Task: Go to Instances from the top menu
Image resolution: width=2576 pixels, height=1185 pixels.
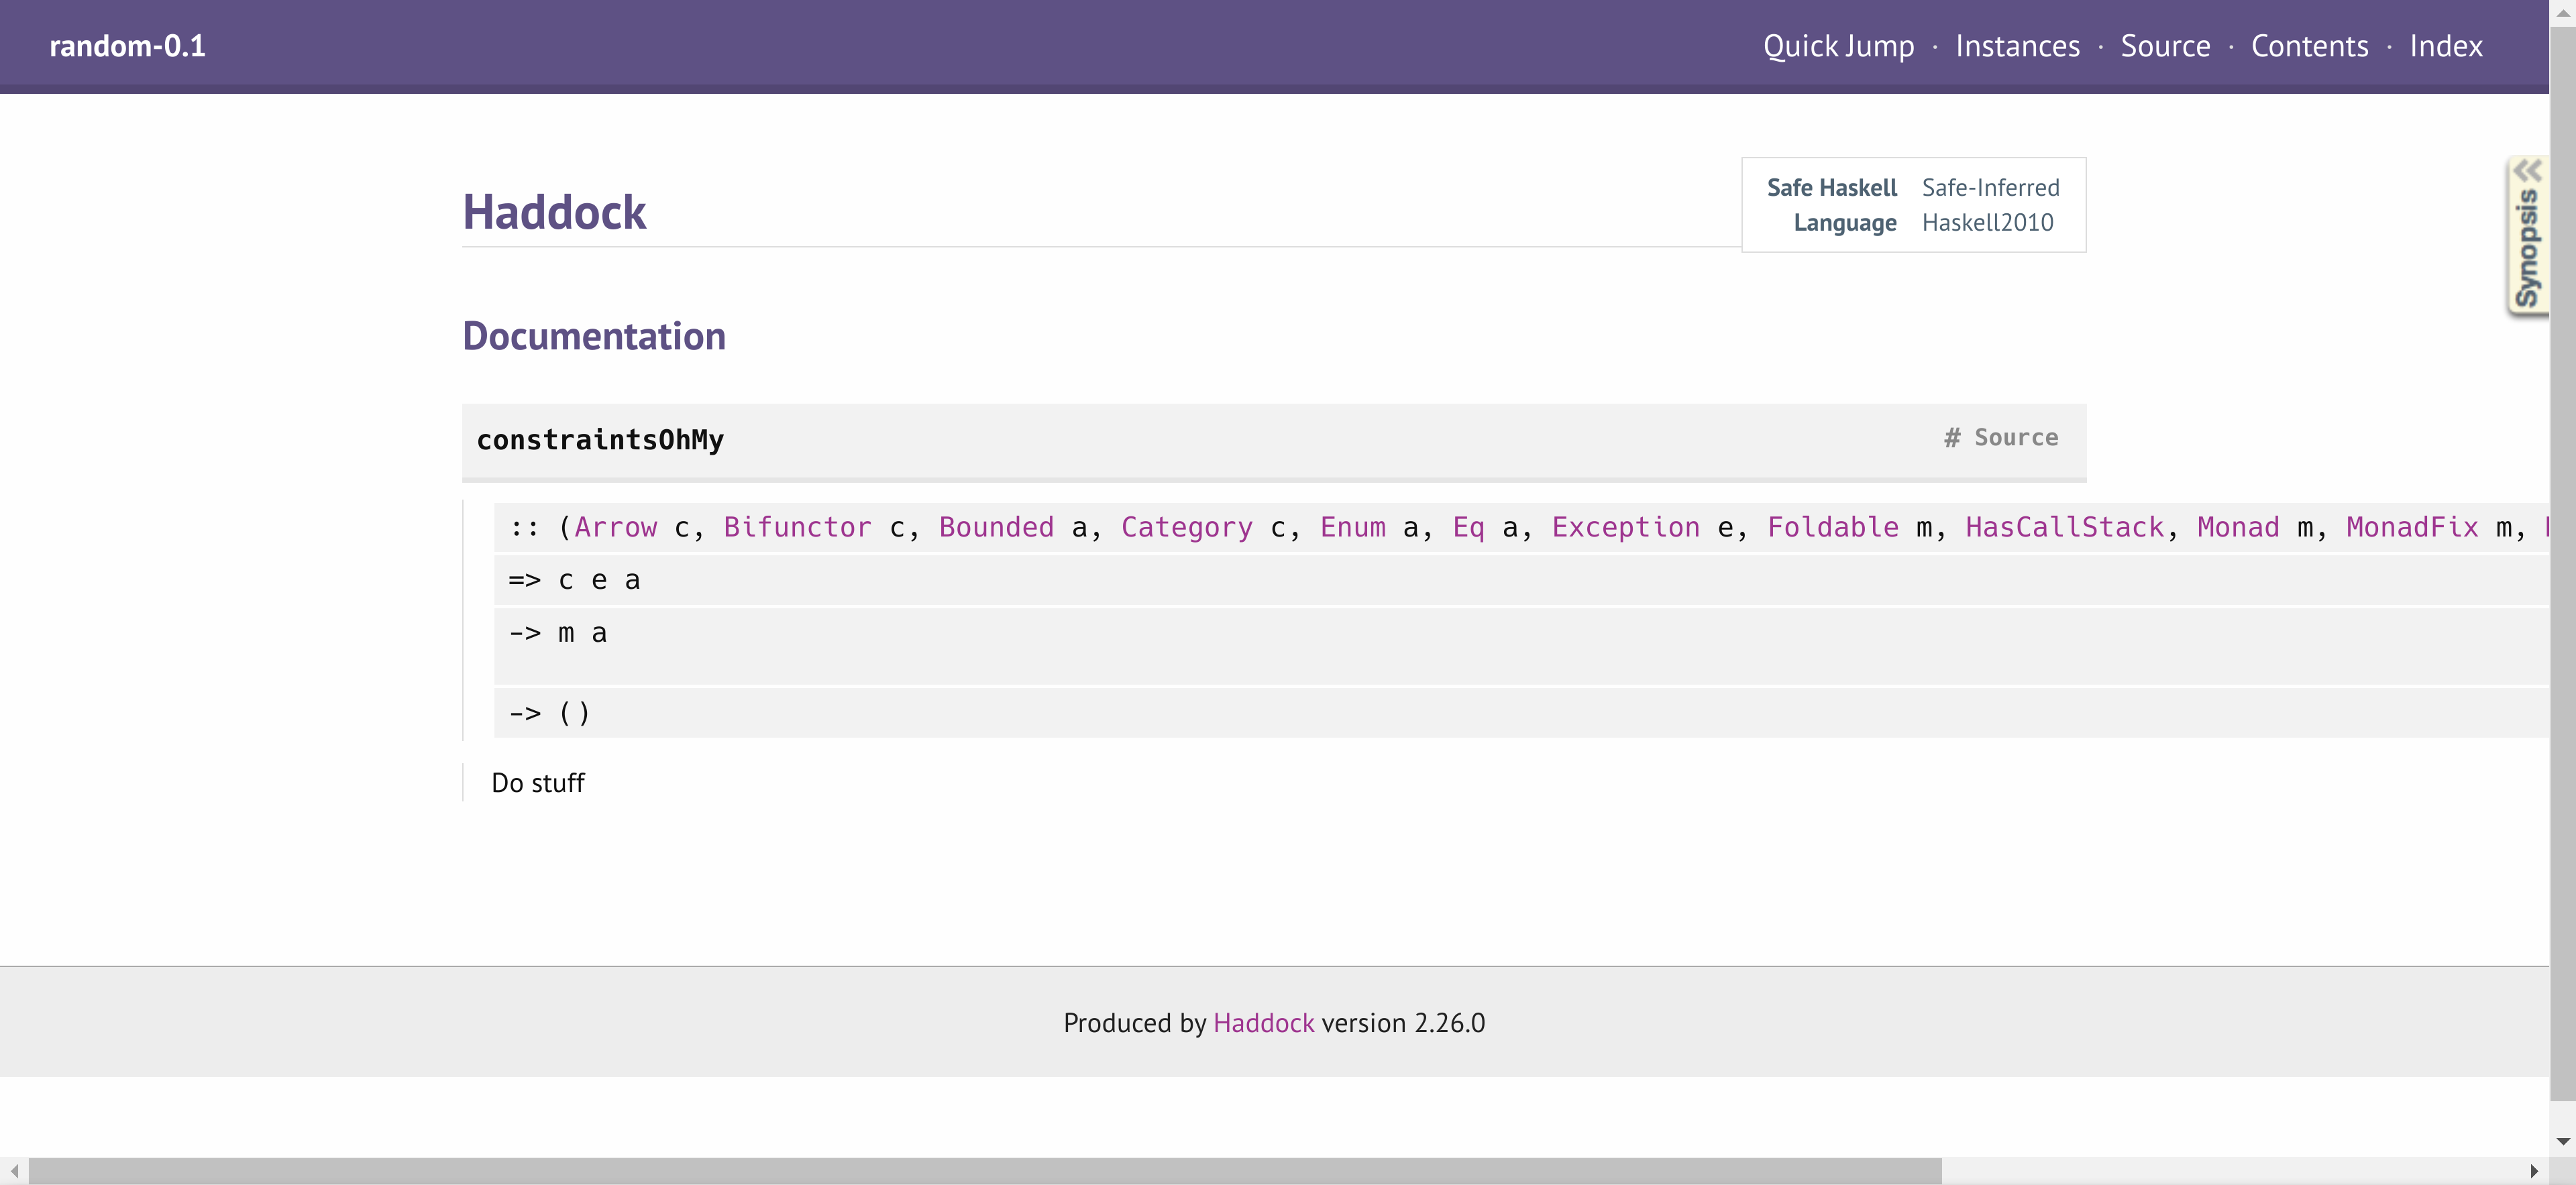Action: pos(2017,46)
